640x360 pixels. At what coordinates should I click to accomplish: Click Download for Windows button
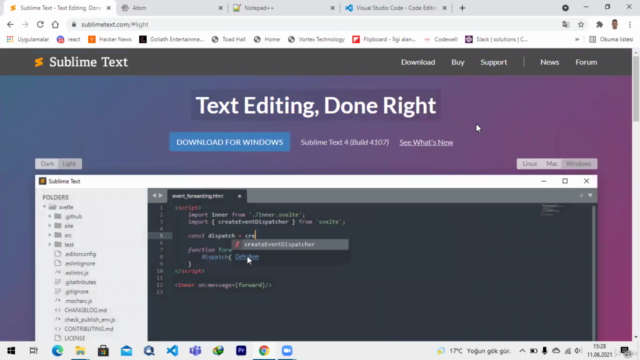point(230,142)
